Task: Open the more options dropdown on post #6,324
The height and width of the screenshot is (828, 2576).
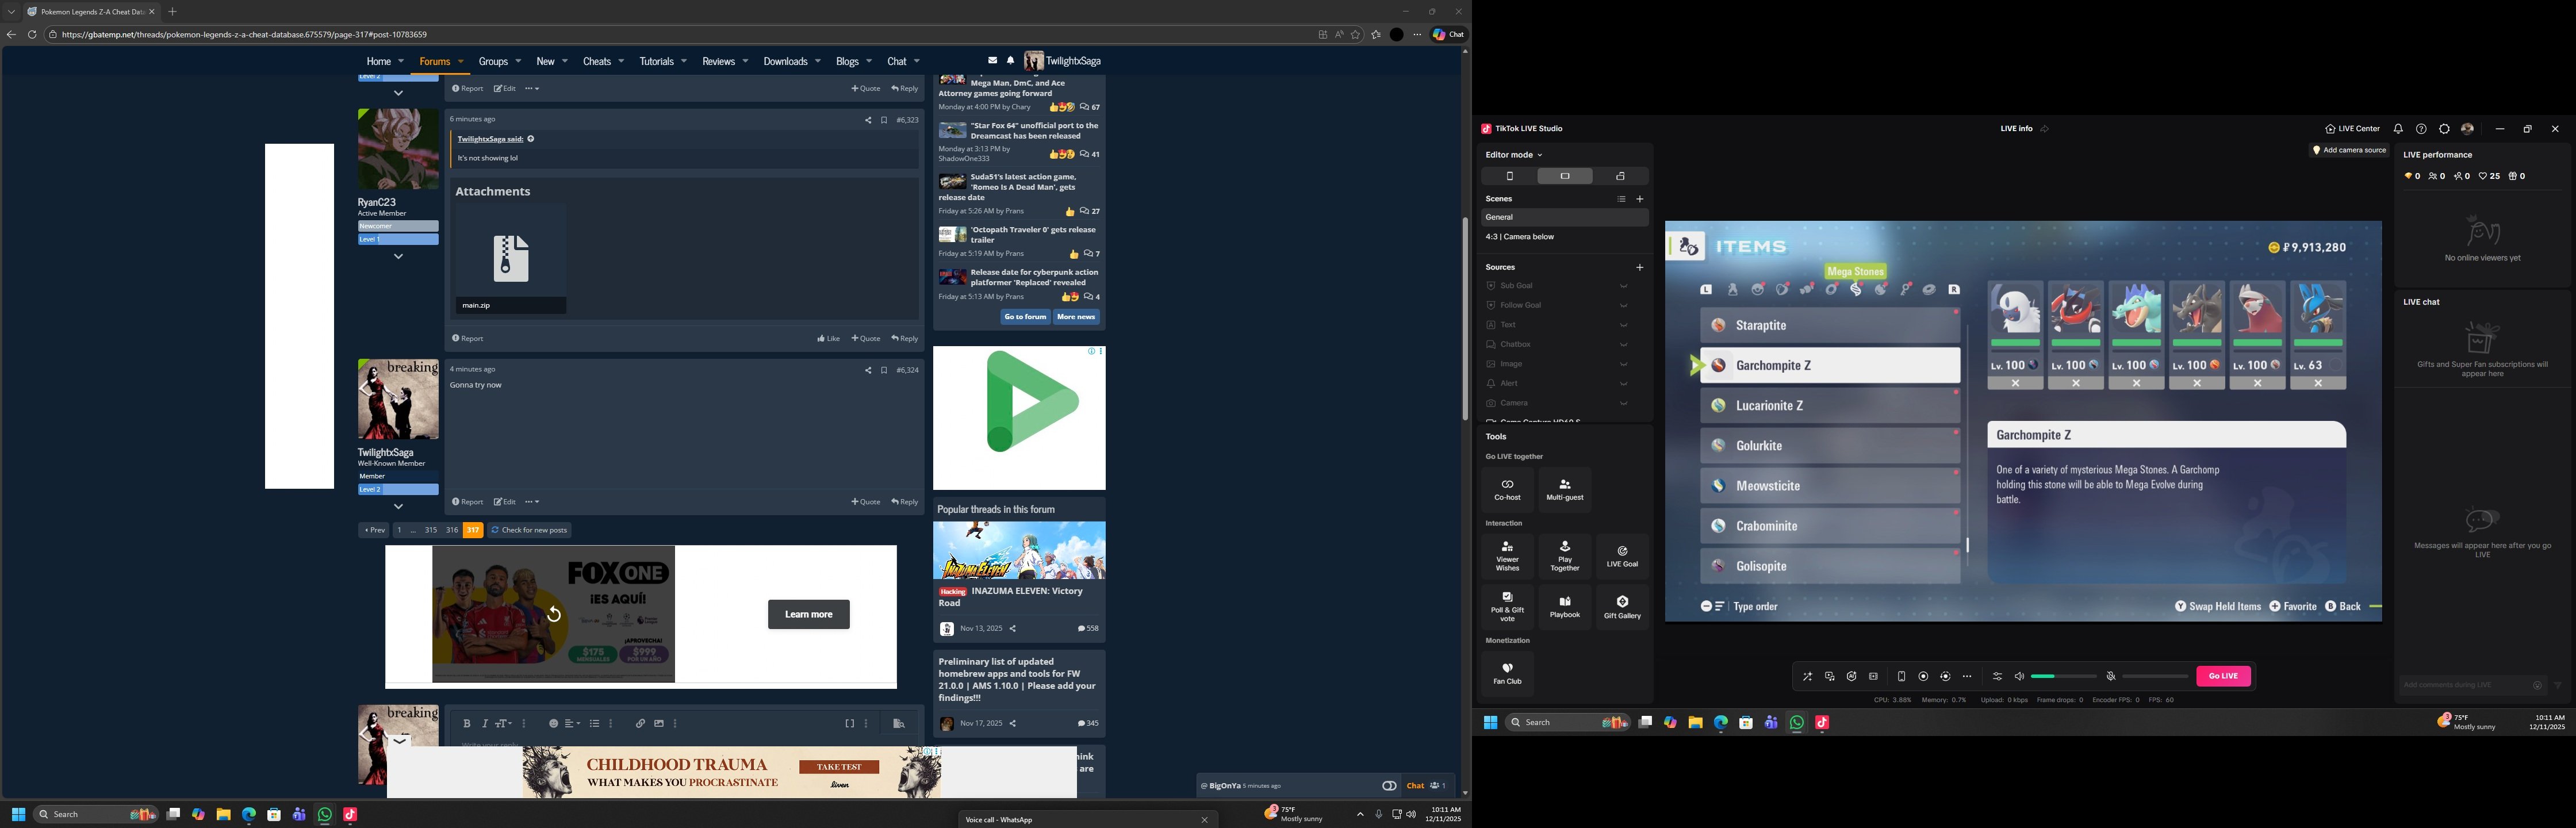Action: 532,502
